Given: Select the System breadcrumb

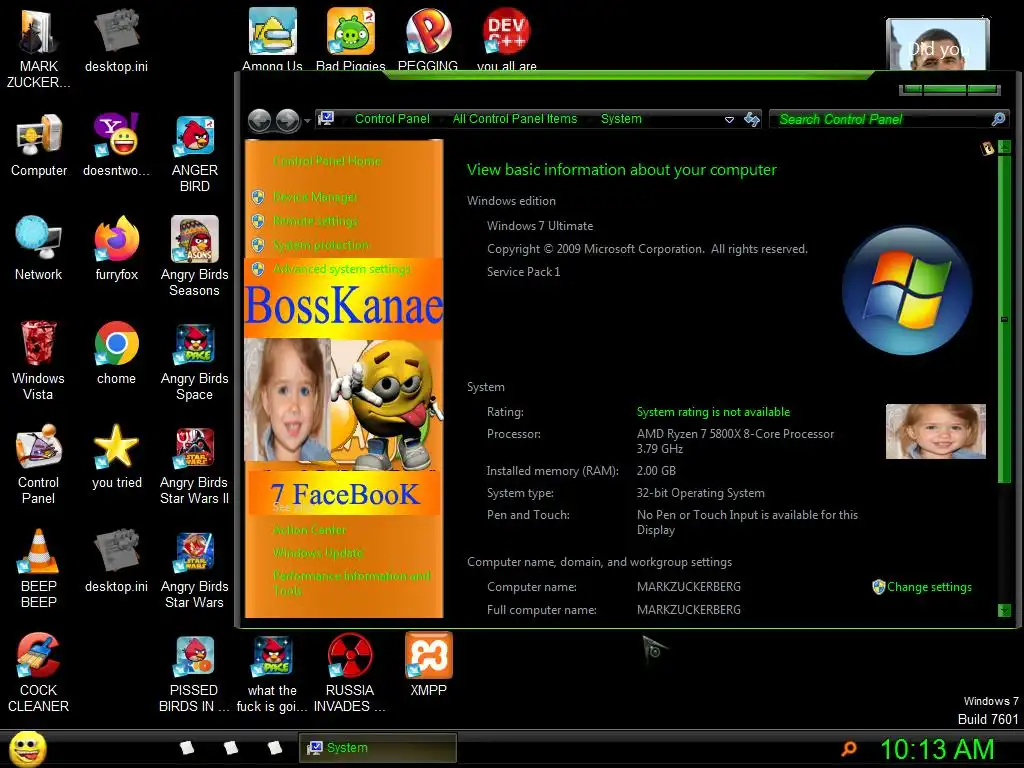Looking at the screenshot, I should 621,119.
